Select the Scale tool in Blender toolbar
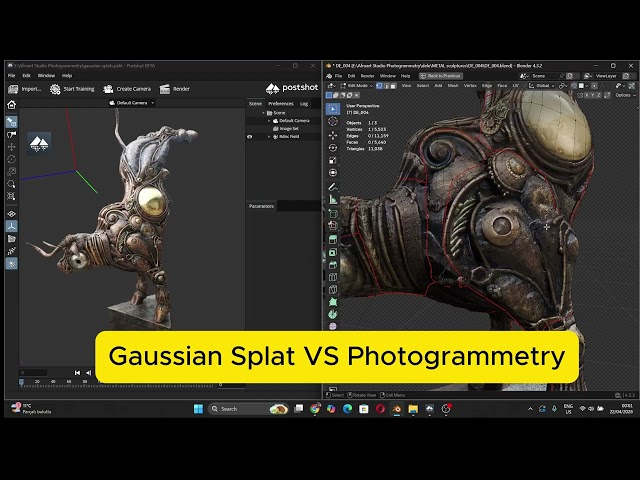The width and height of the screenshot is (640, 480). tap(333, 160)
